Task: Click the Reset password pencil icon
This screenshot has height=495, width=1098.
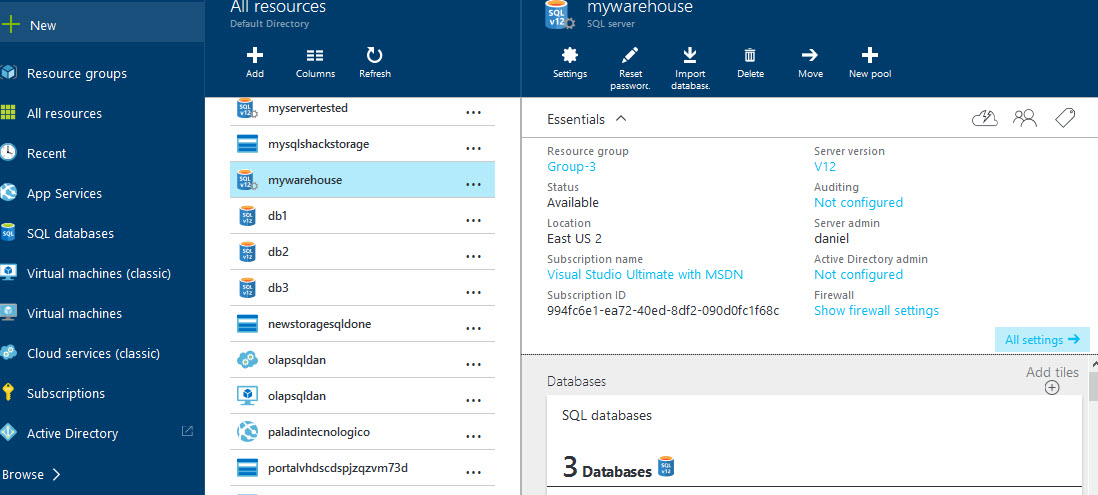Action: tap(630, 56)
